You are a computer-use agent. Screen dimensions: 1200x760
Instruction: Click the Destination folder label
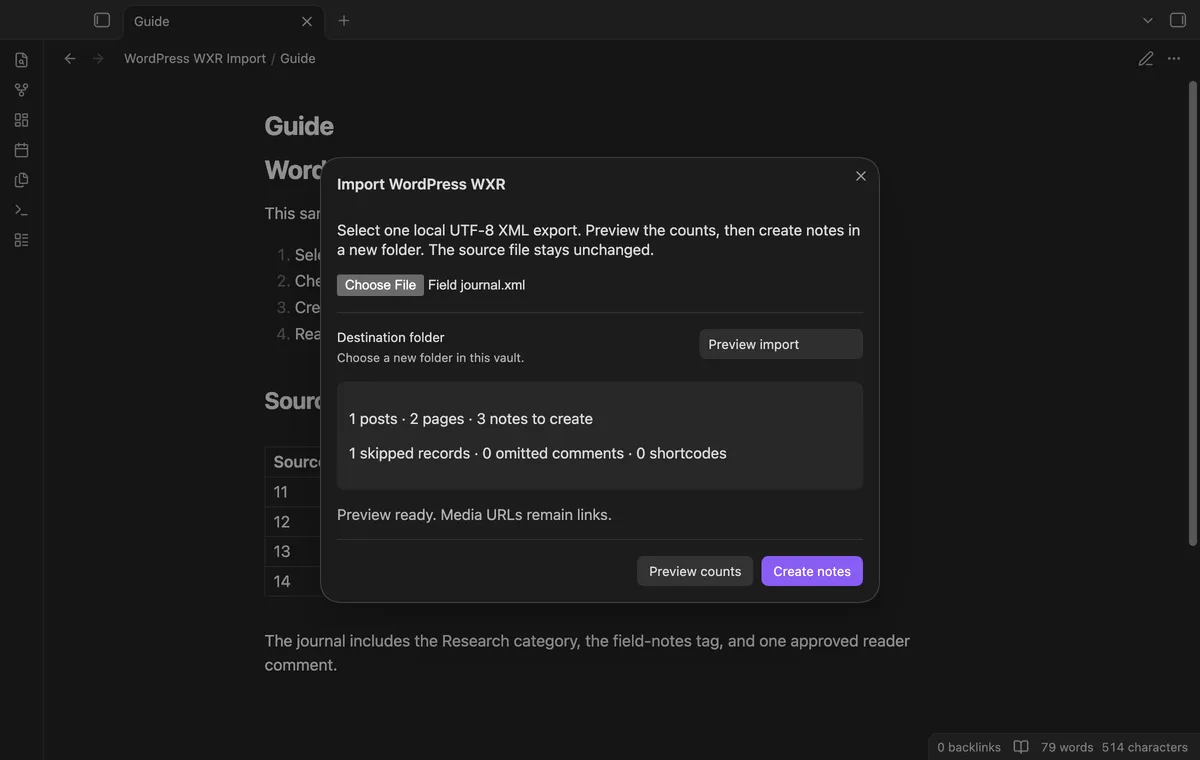click(x=391, y=337)
